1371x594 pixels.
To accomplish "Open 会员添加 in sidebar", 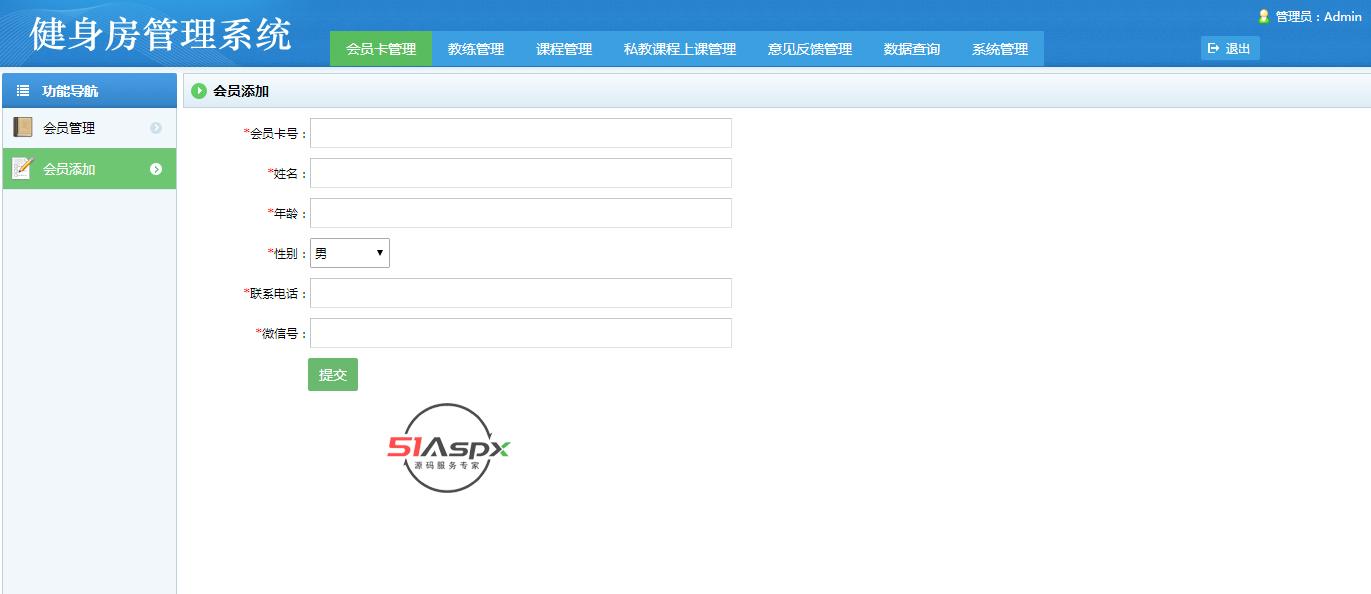I will 89,169.
